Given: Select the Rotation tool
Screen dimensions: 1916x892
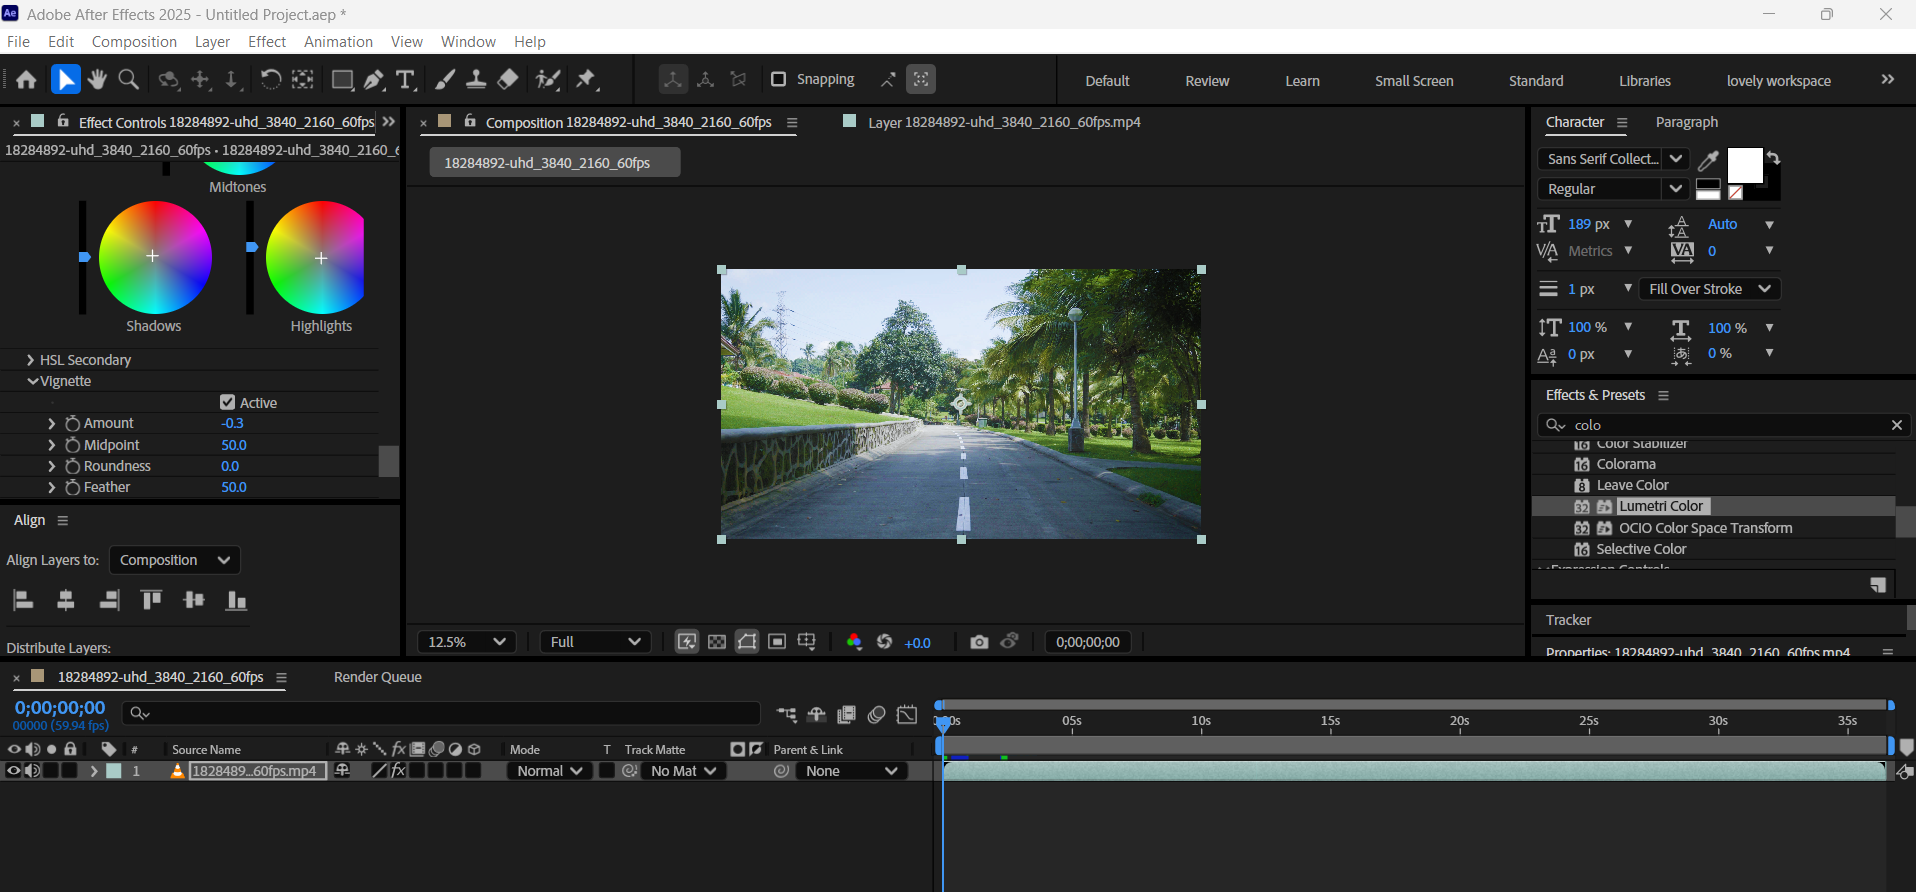Looking at the screenshot, I should pyautogui.click(x=270, y=80).
